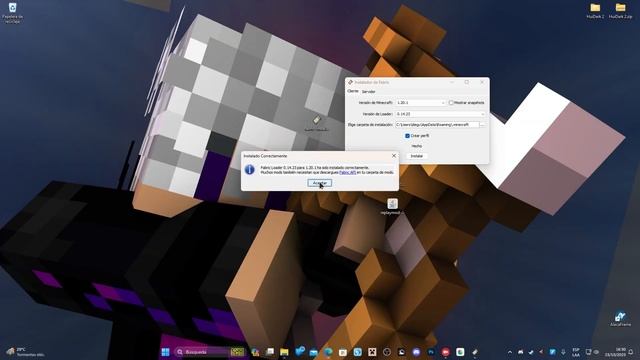The image size is (640, 360).
Task: Switch to the Servidor tab in Fabric installer
Action: click(368, 91)
